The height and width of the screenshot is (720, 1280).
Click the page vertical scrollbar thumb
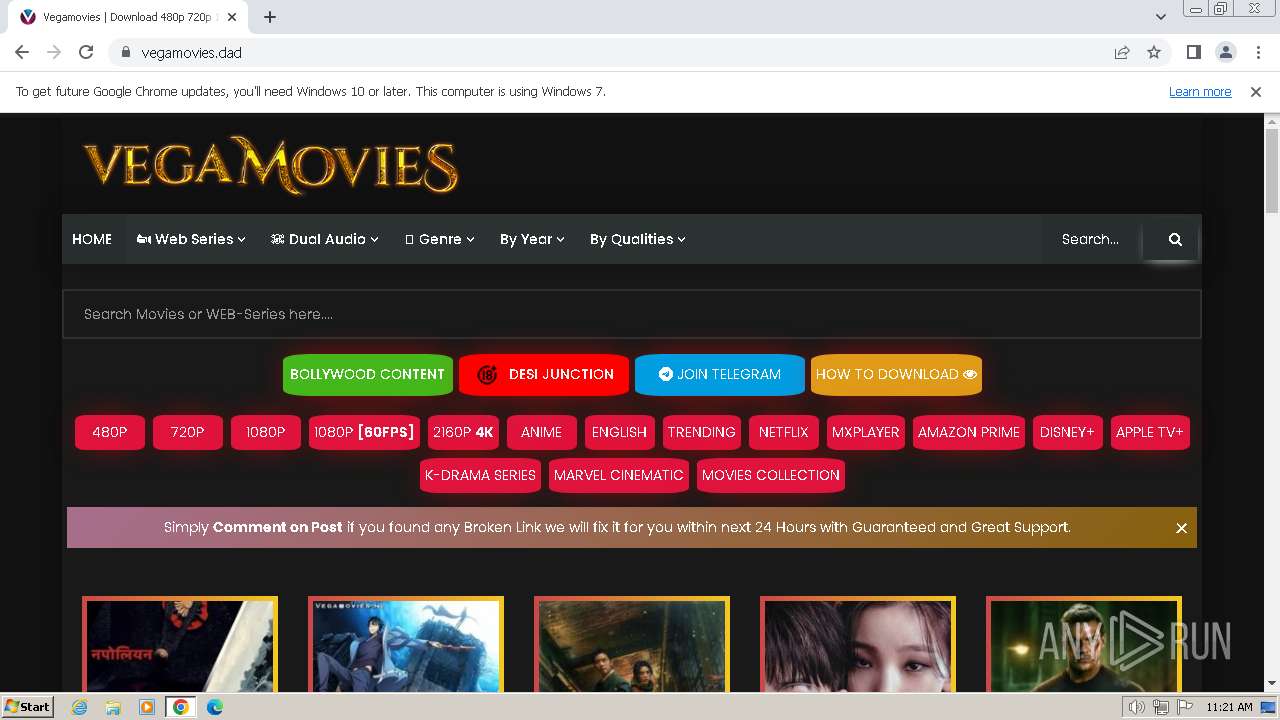(x=1272, y=170)
